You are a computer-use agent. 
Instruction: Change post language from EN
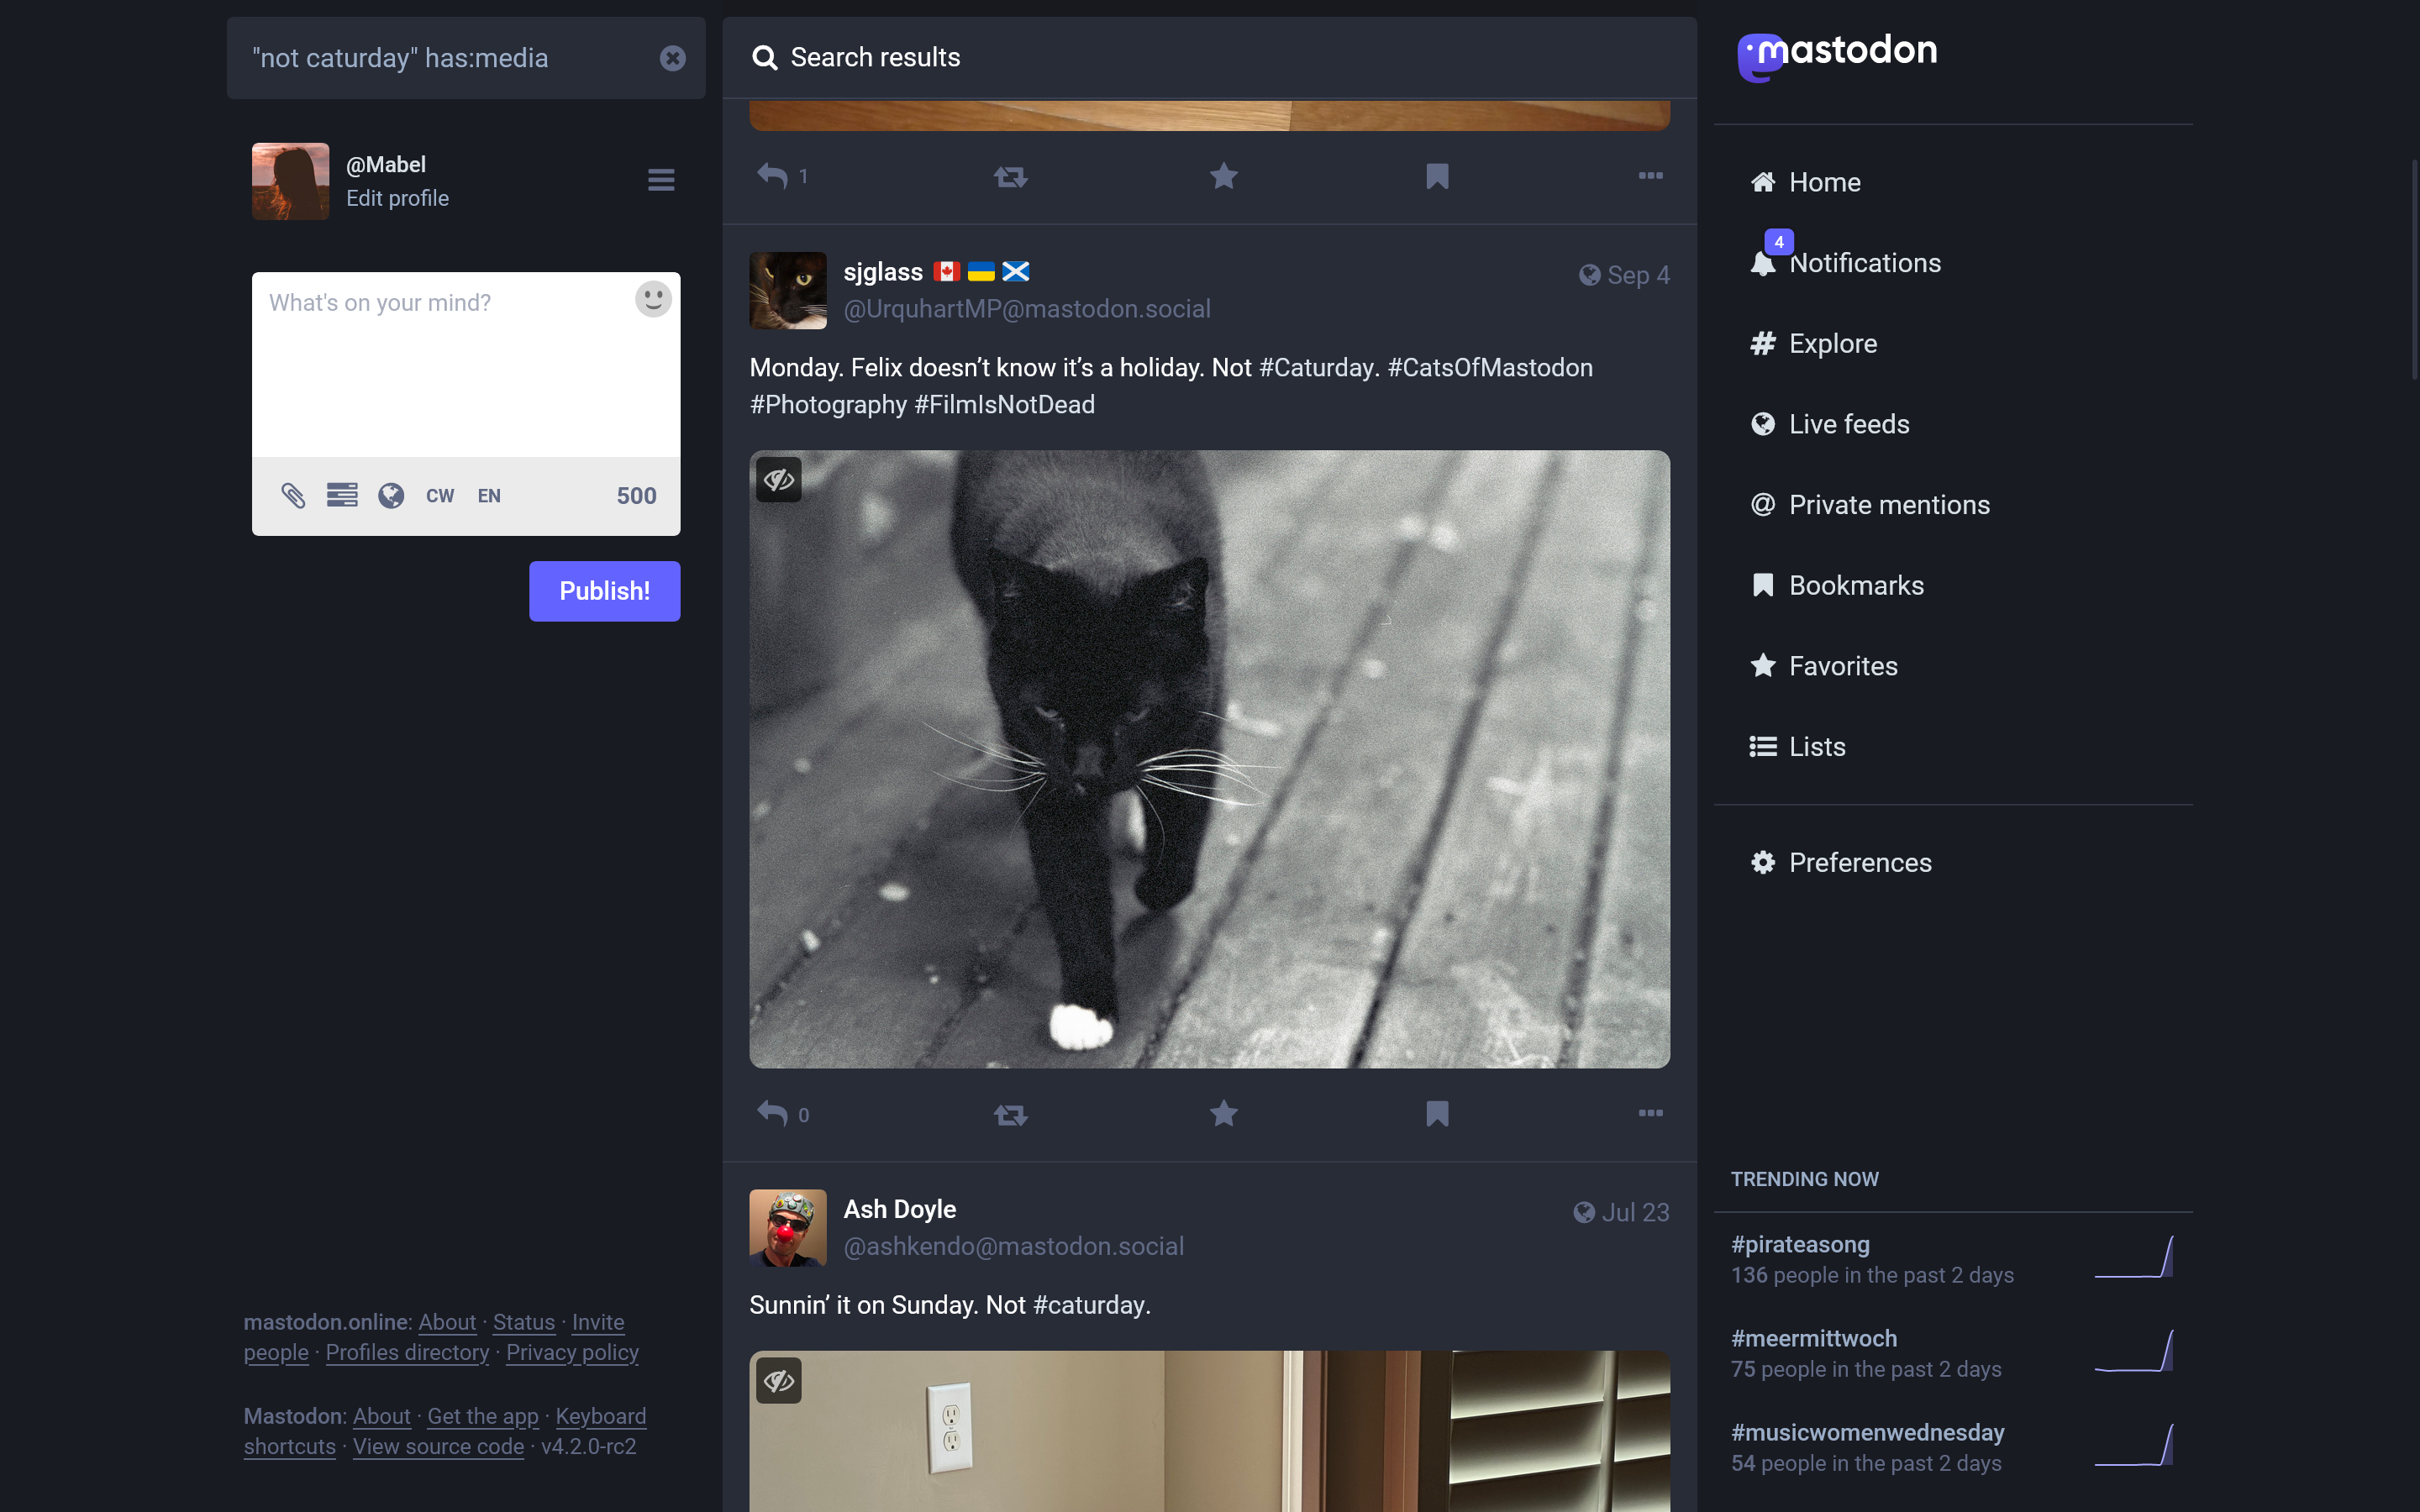[x=489, y=496]
